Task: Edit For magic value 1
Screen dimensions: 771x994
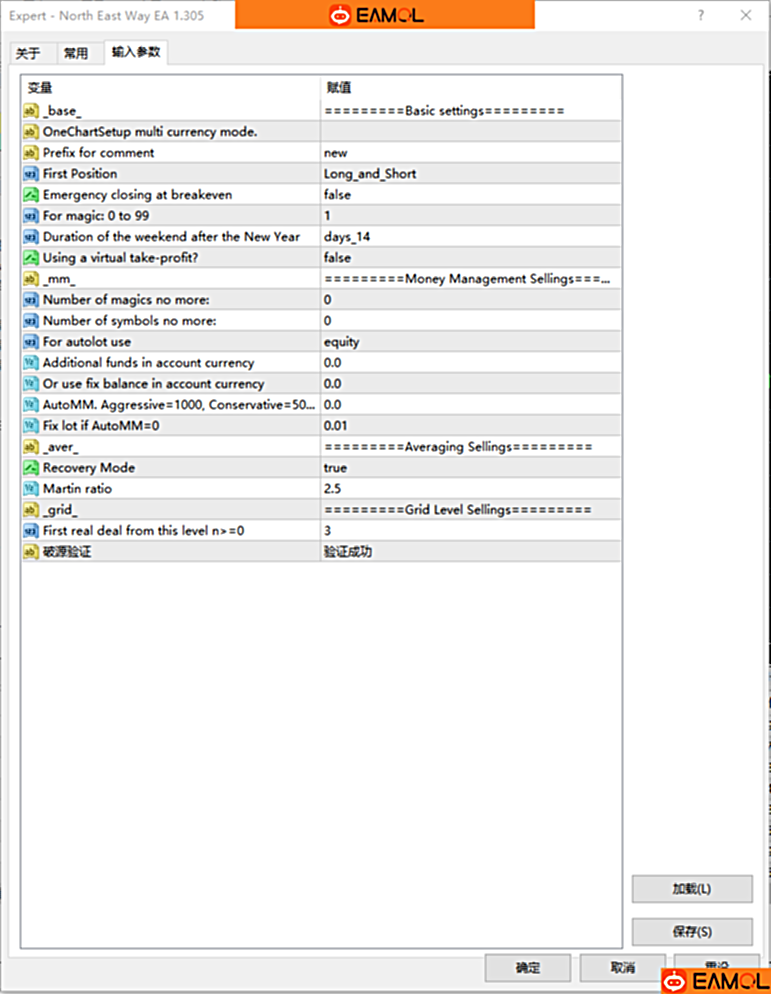Action: point(471,216)
